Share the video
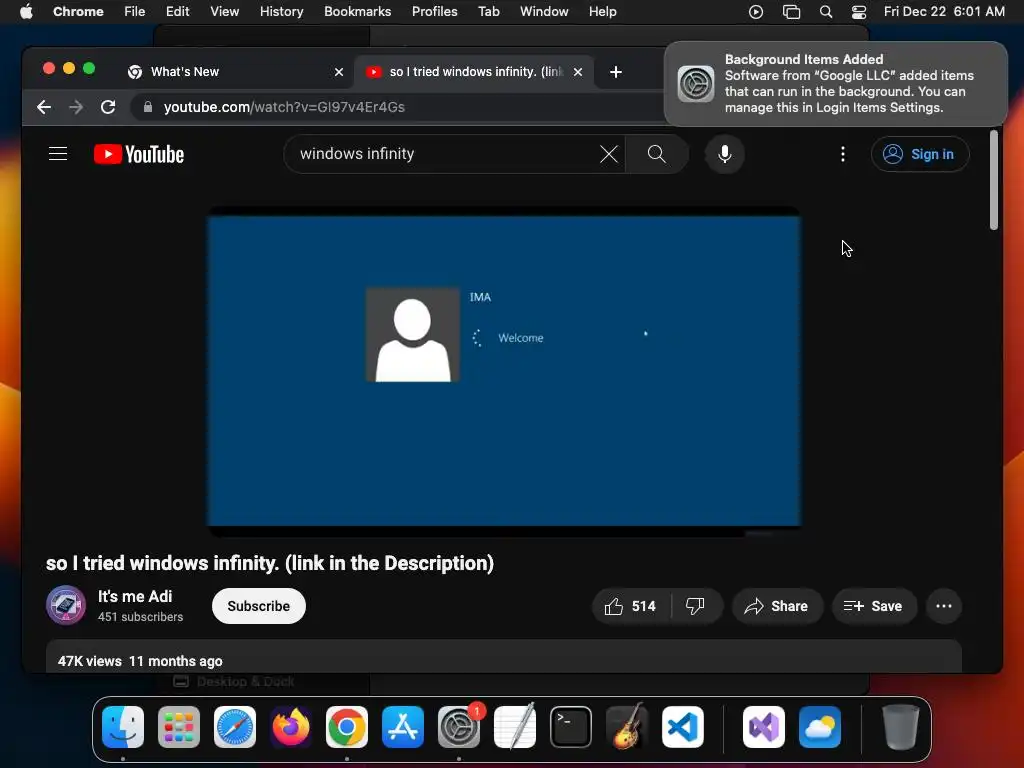Image resolution: width=1024 pixels, height=768 pixels. [x=776, y=606]
